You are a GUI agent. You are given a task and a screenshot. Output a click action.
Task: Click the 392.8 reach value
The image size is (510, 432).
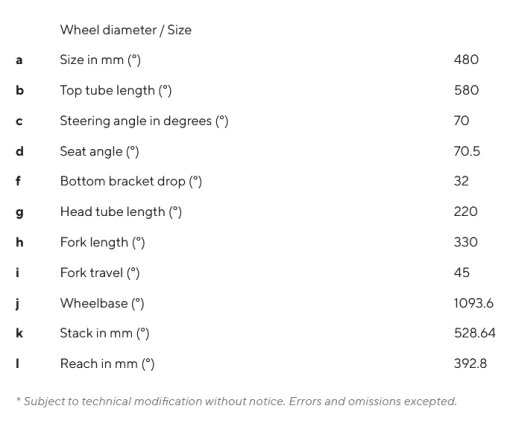coord(470,363)
